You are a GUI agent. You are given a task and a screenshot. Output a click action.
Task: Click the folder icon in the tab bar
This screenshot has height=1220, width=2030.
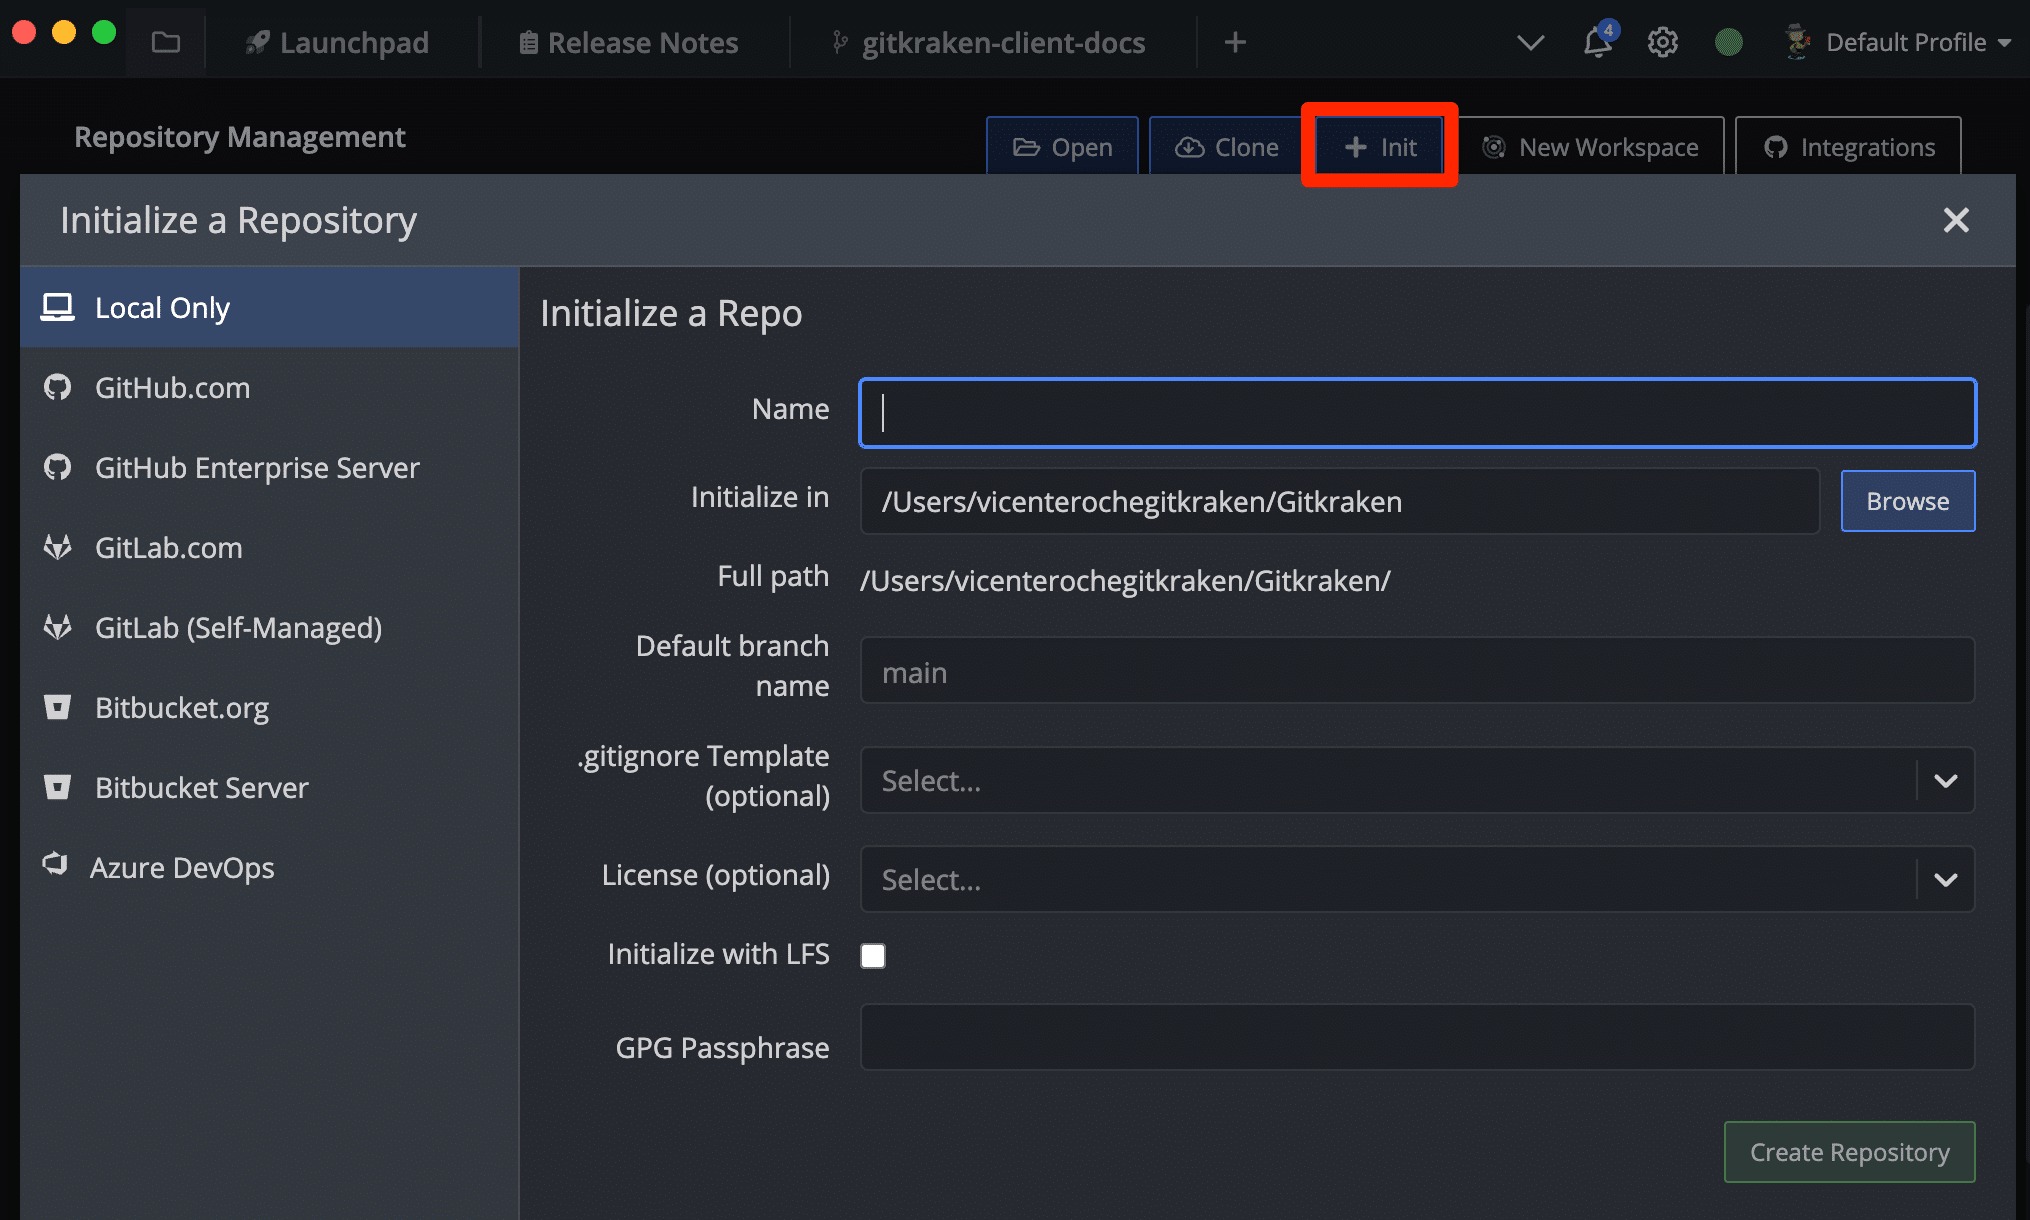point(166,42)
